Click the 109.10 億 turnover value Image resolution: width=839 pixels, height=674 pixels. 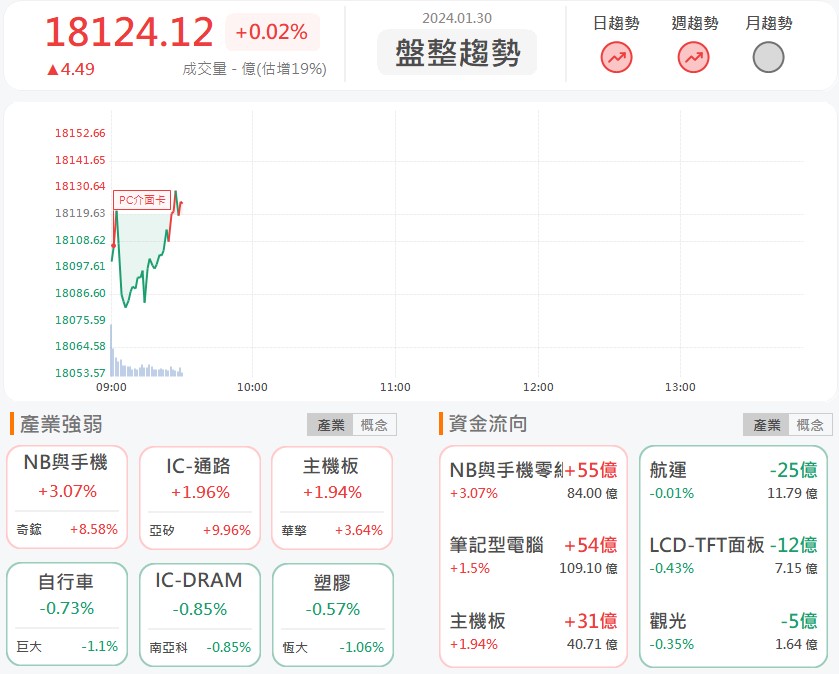(x=588, y=568)
